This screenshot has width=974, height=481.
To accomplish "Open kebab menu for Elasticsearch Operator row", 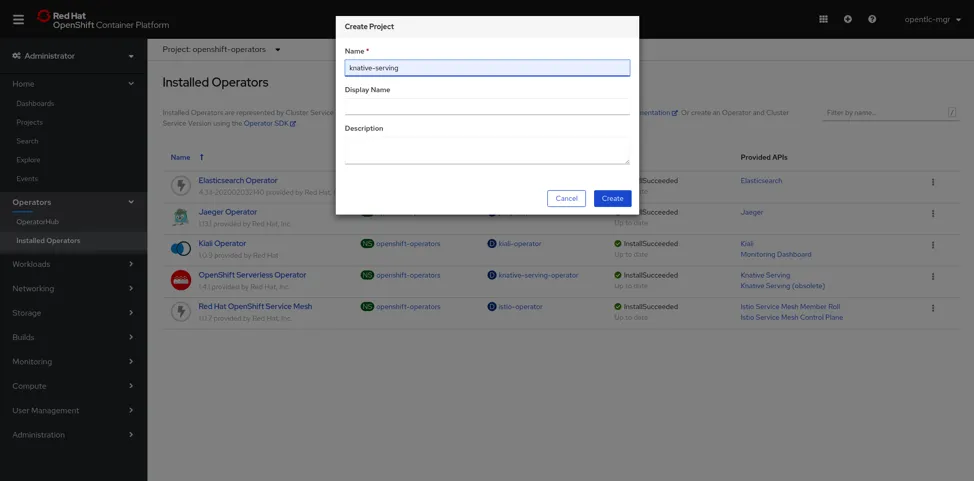I will tap(933, 182).
